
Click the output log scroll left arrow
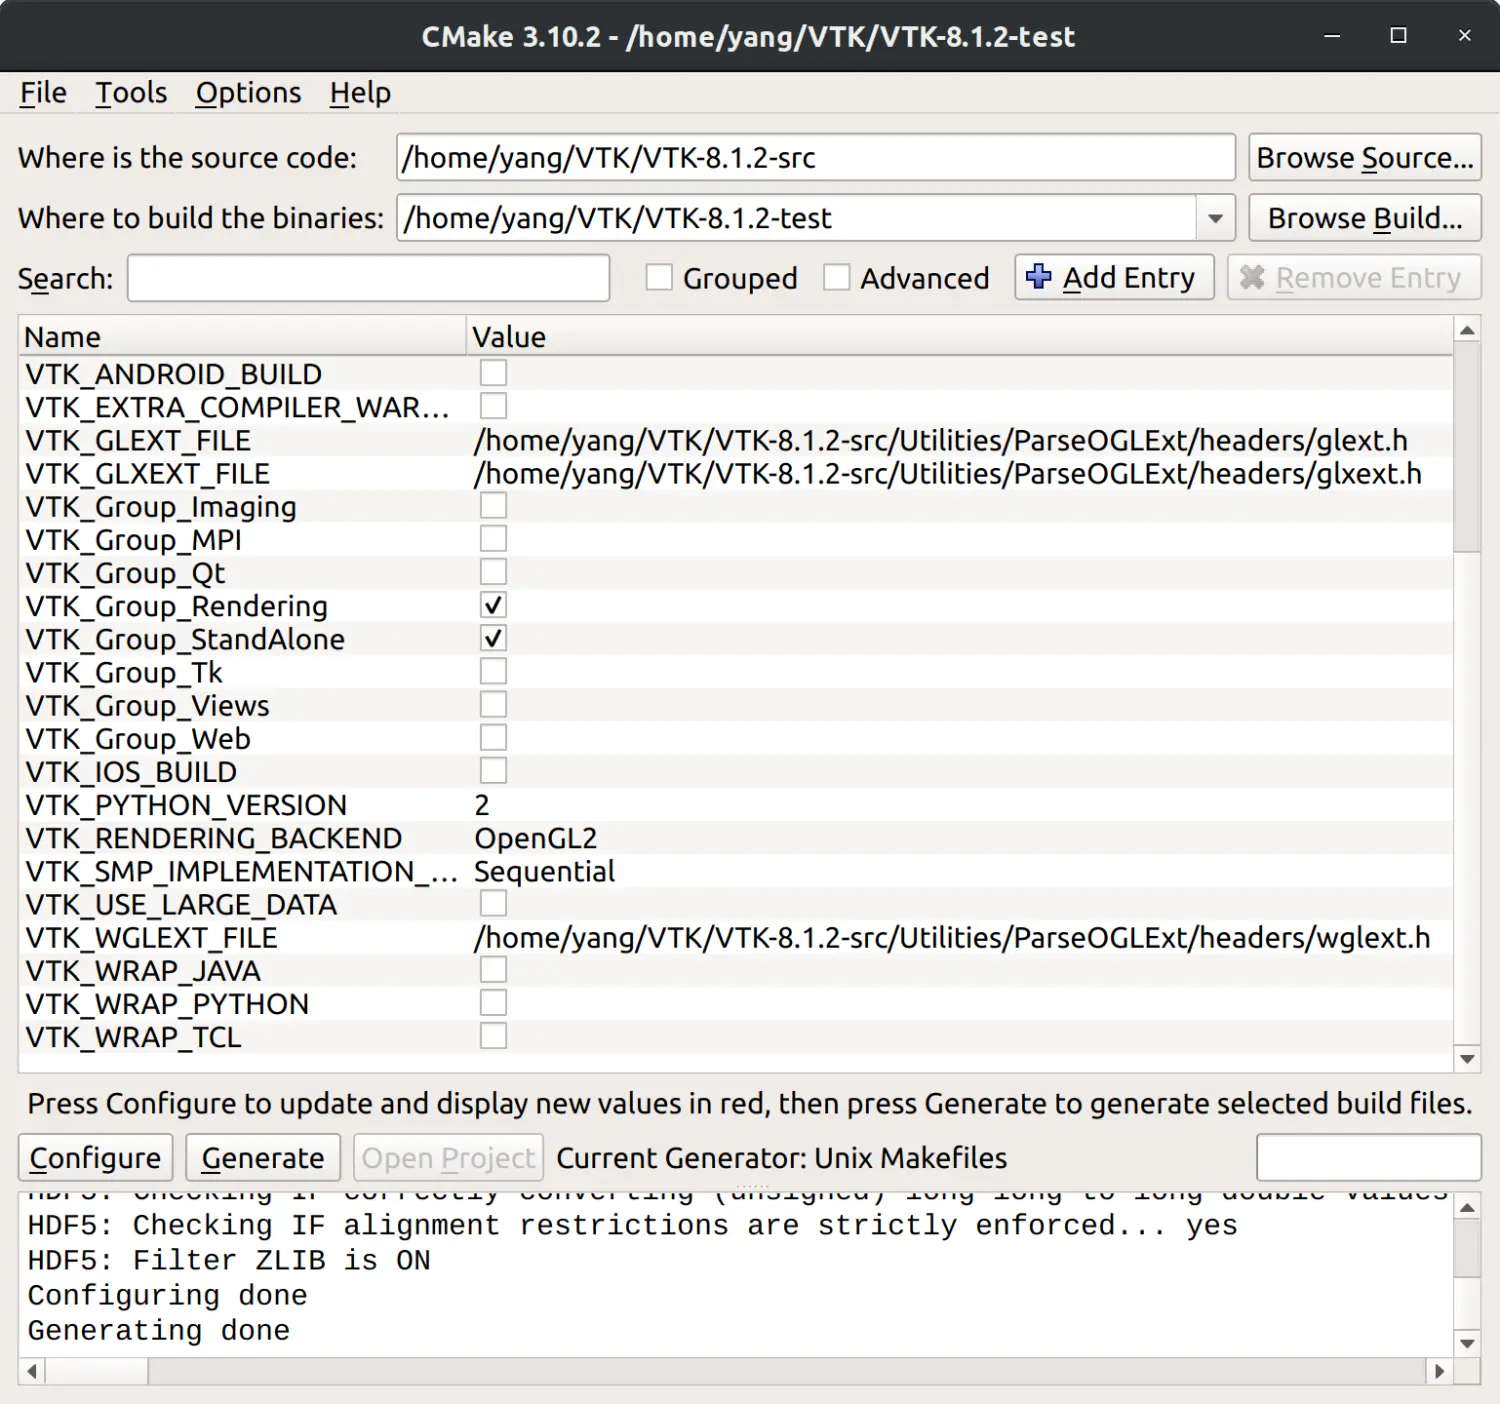pyautogui.click(x=32, y=1371)
